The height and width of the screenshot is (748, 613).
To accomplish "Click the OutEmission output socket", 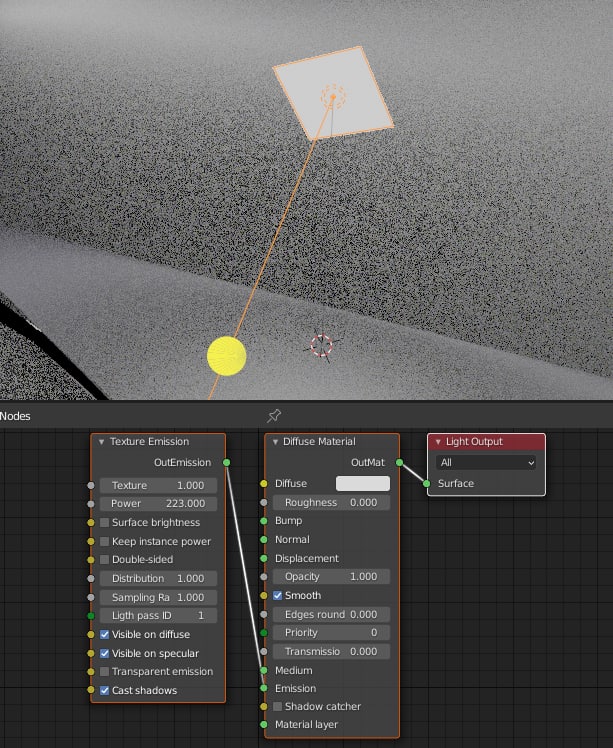I will 227,462.
